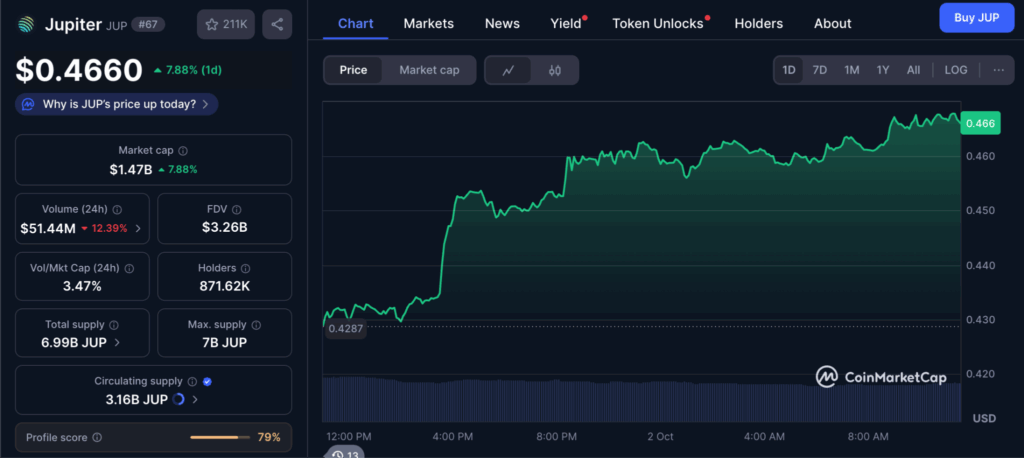The width and height of the screenshot is (1024, 458).
Task: Toggle LOG scale on the chart
Action: pos(956,70)
